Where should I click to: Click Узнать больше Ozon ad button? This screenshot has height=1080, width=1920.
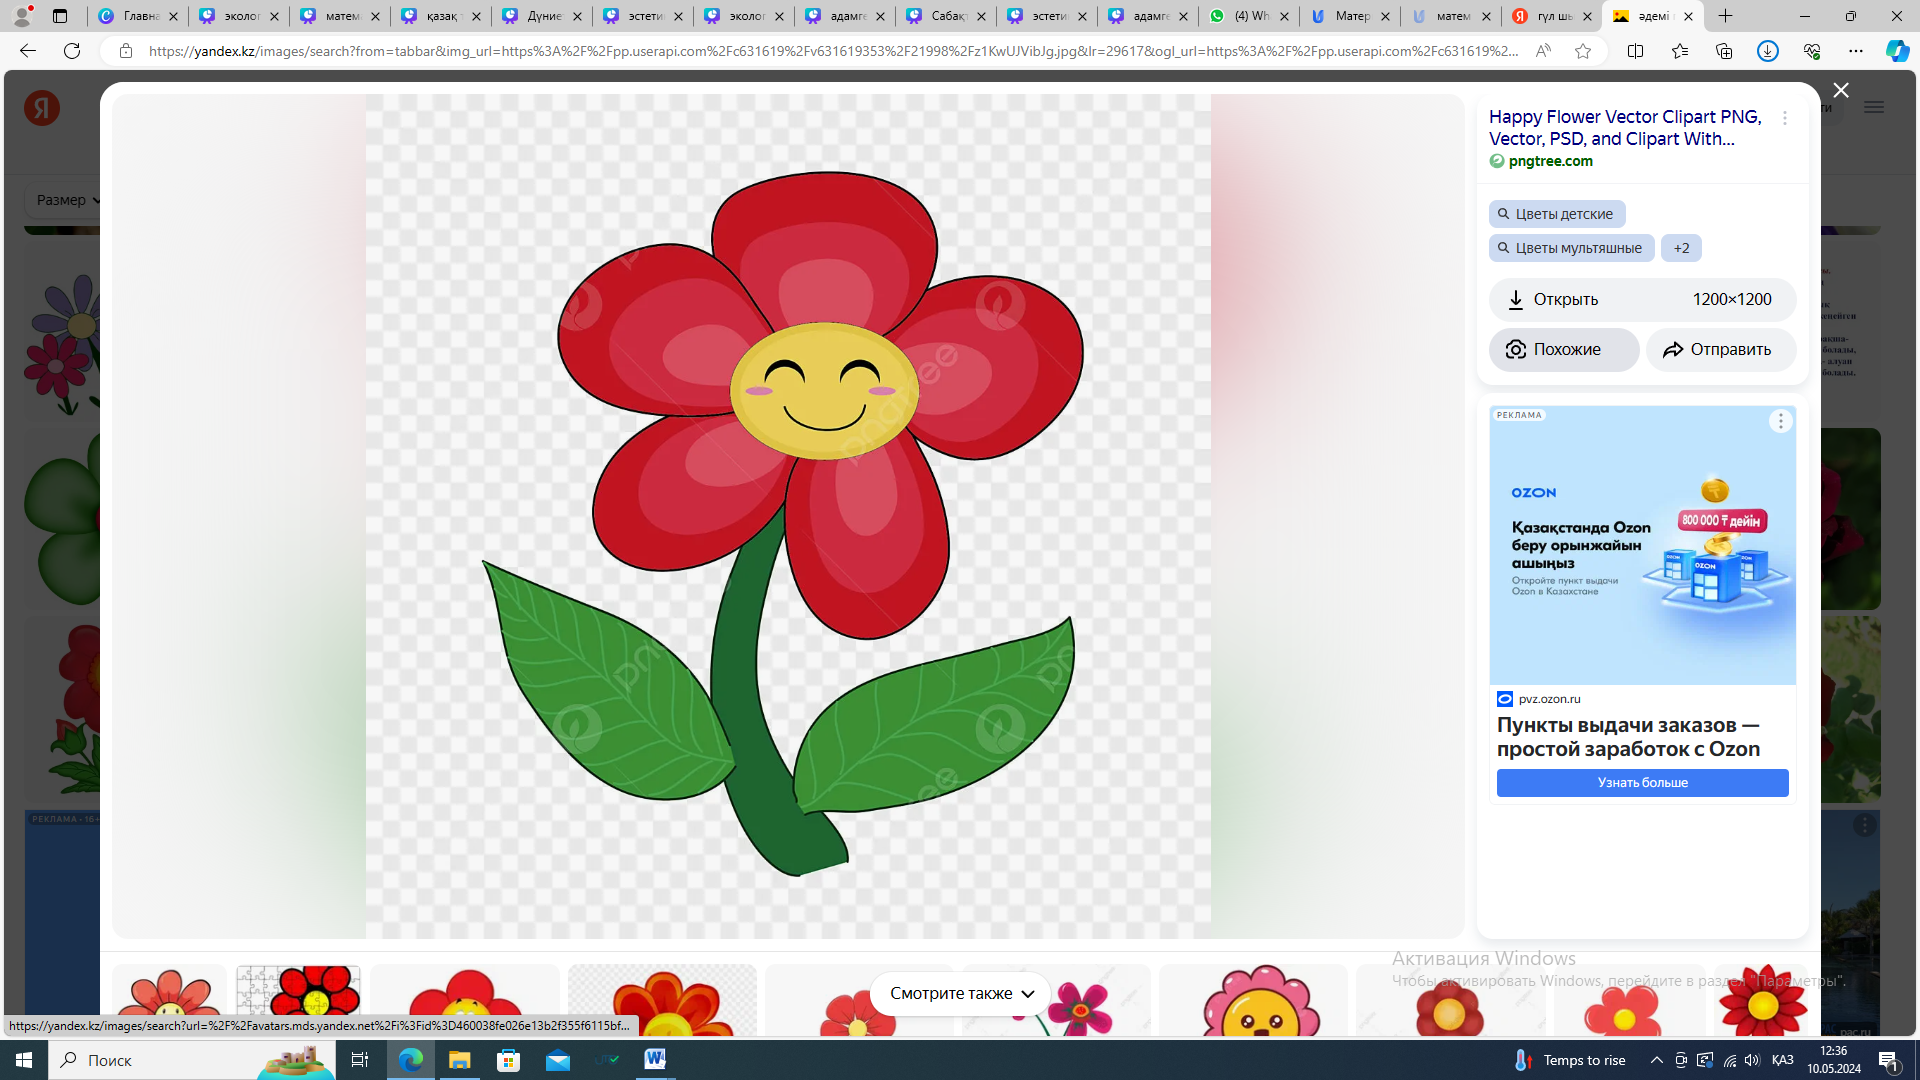pyautogui.click(x=1642, y=783)
